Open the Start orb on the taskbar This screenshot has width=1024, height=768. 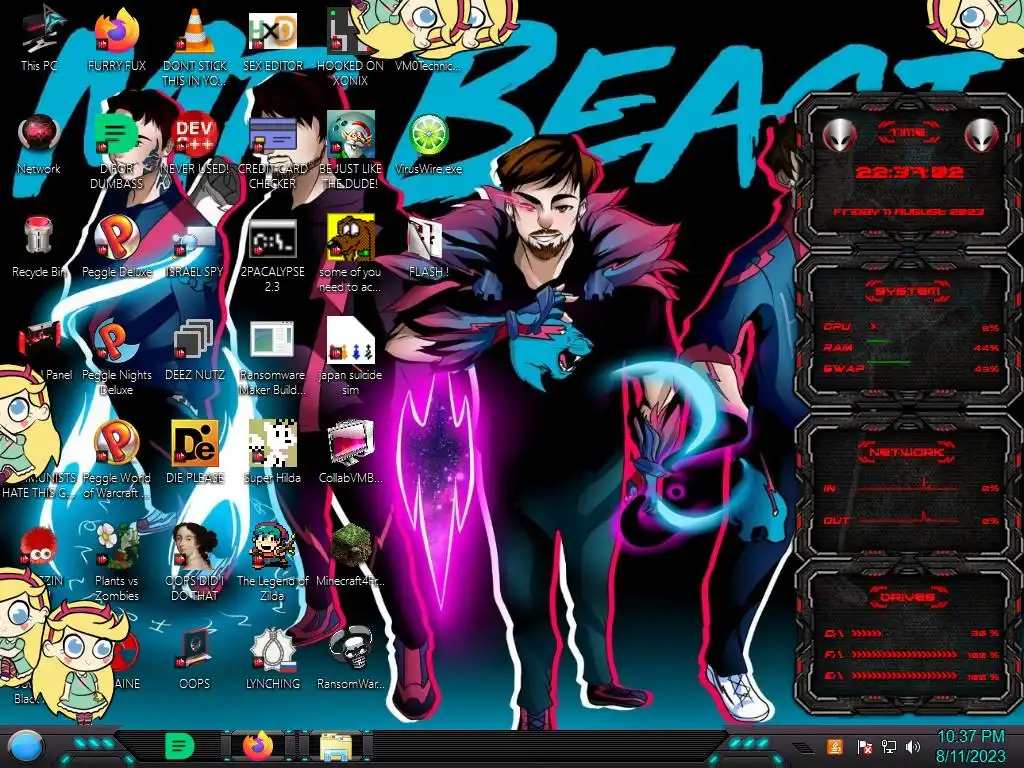point(26,746)
